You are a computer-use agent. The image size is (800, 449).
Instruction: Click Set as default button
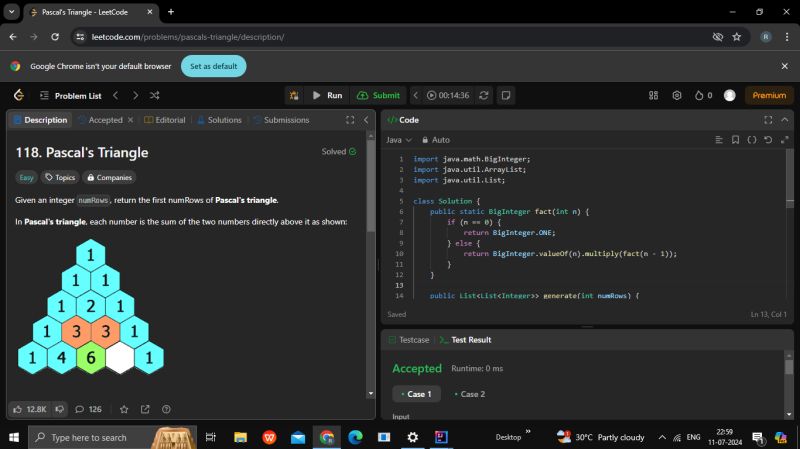coord(213,66)
